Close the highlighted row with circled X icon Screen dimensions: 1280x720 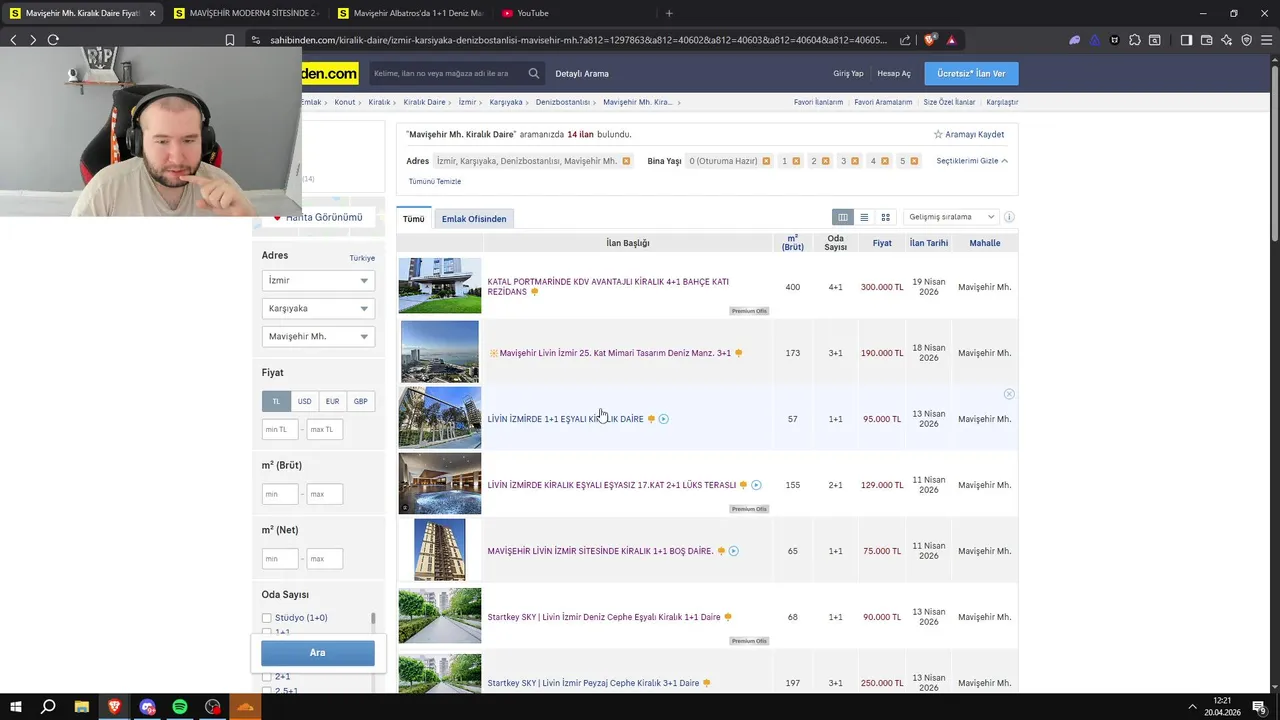coord(1009,394)
